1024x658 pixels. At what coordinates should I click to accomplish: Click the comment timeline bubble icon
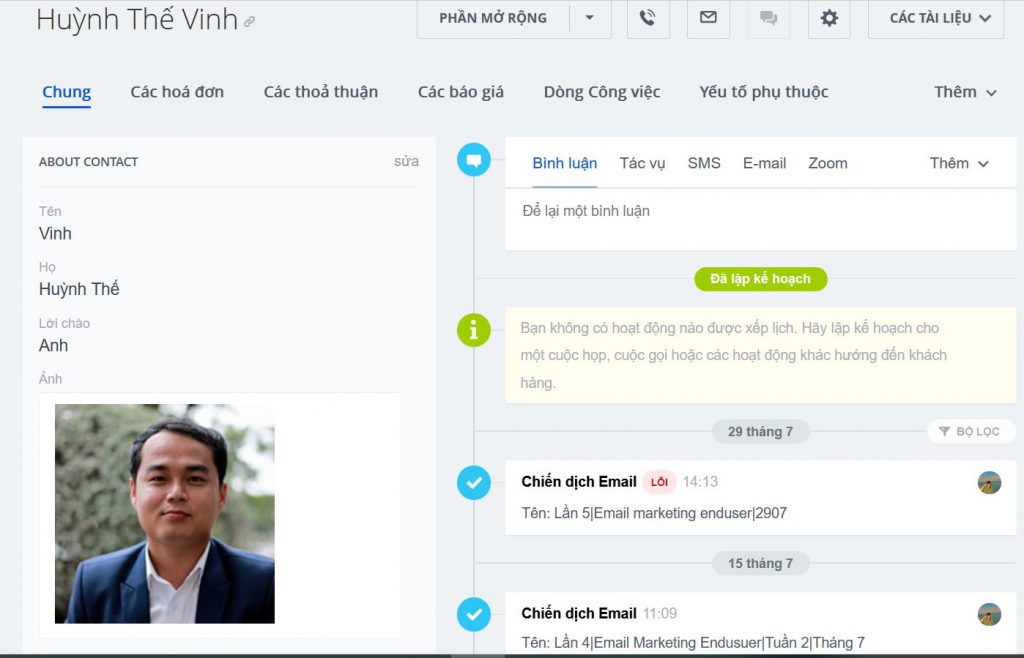[x=474, y=160]
